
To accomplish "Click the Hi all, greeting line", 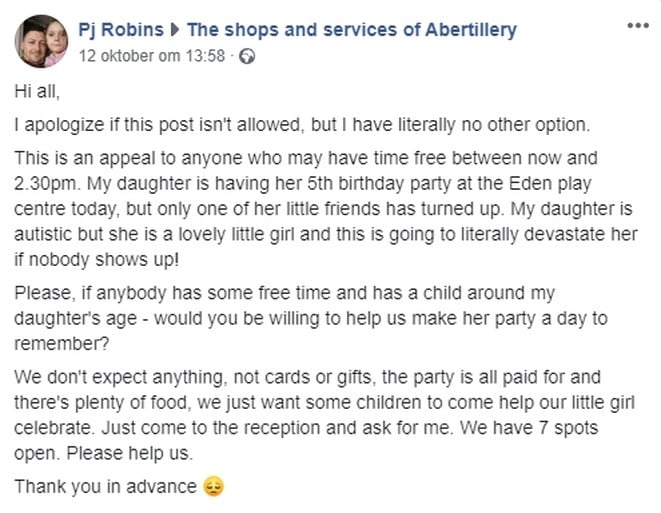I will (37, 91).
